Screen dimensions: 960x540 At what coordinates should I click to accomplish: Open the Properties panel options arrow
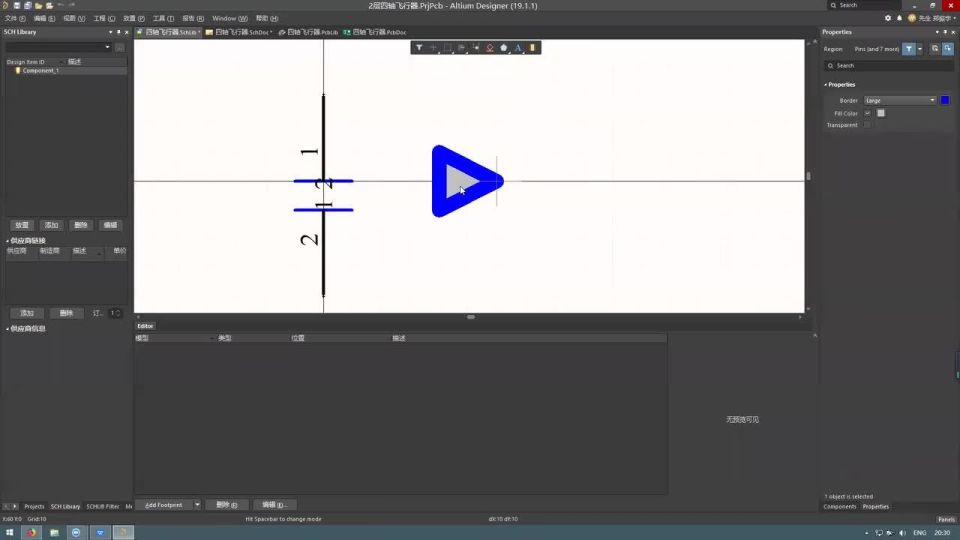[x=937, y=32]
